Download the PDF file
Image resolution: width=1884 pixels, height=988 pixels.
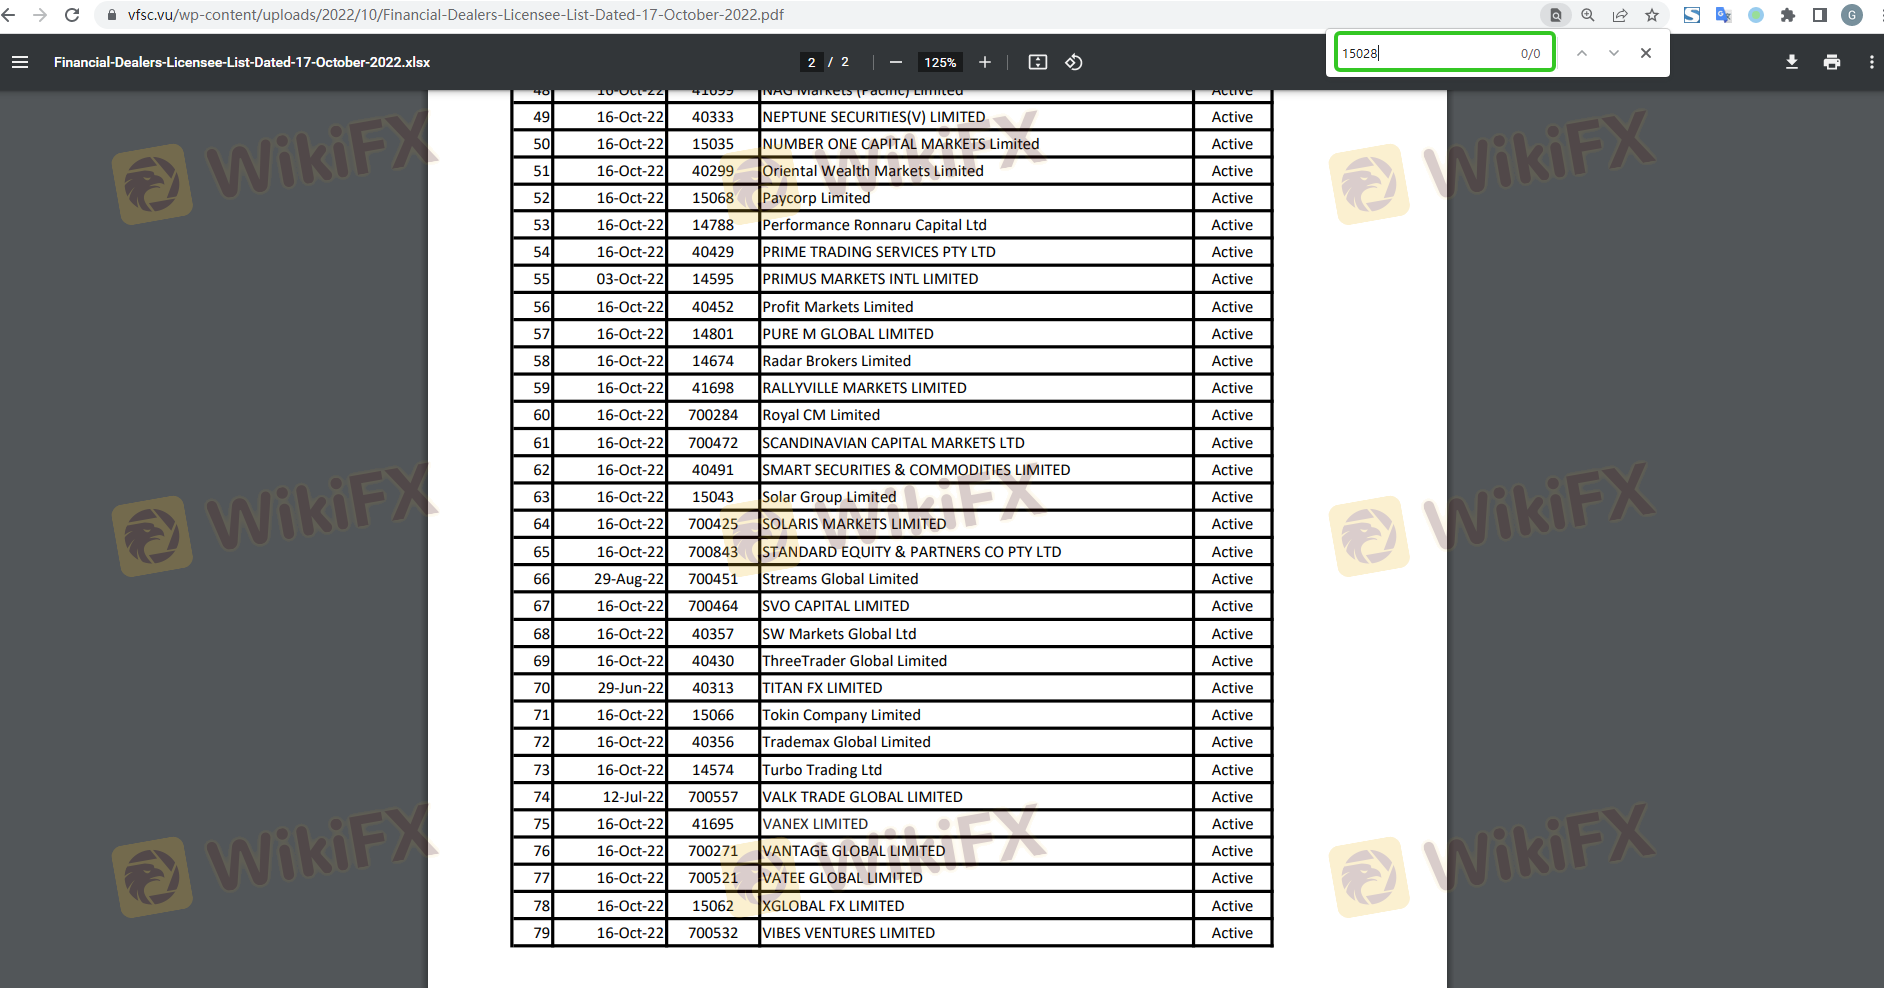point(1792,62)
